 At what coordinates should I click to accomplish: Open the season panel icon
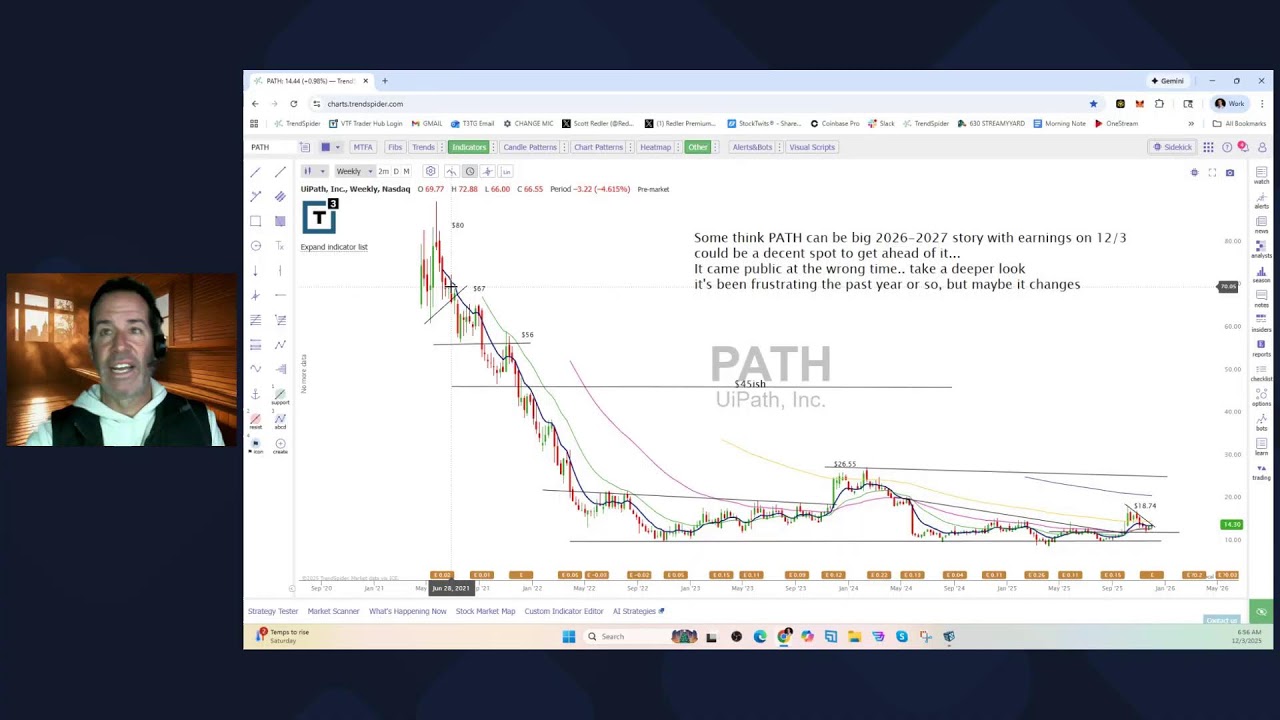[x=1261, y=274]
